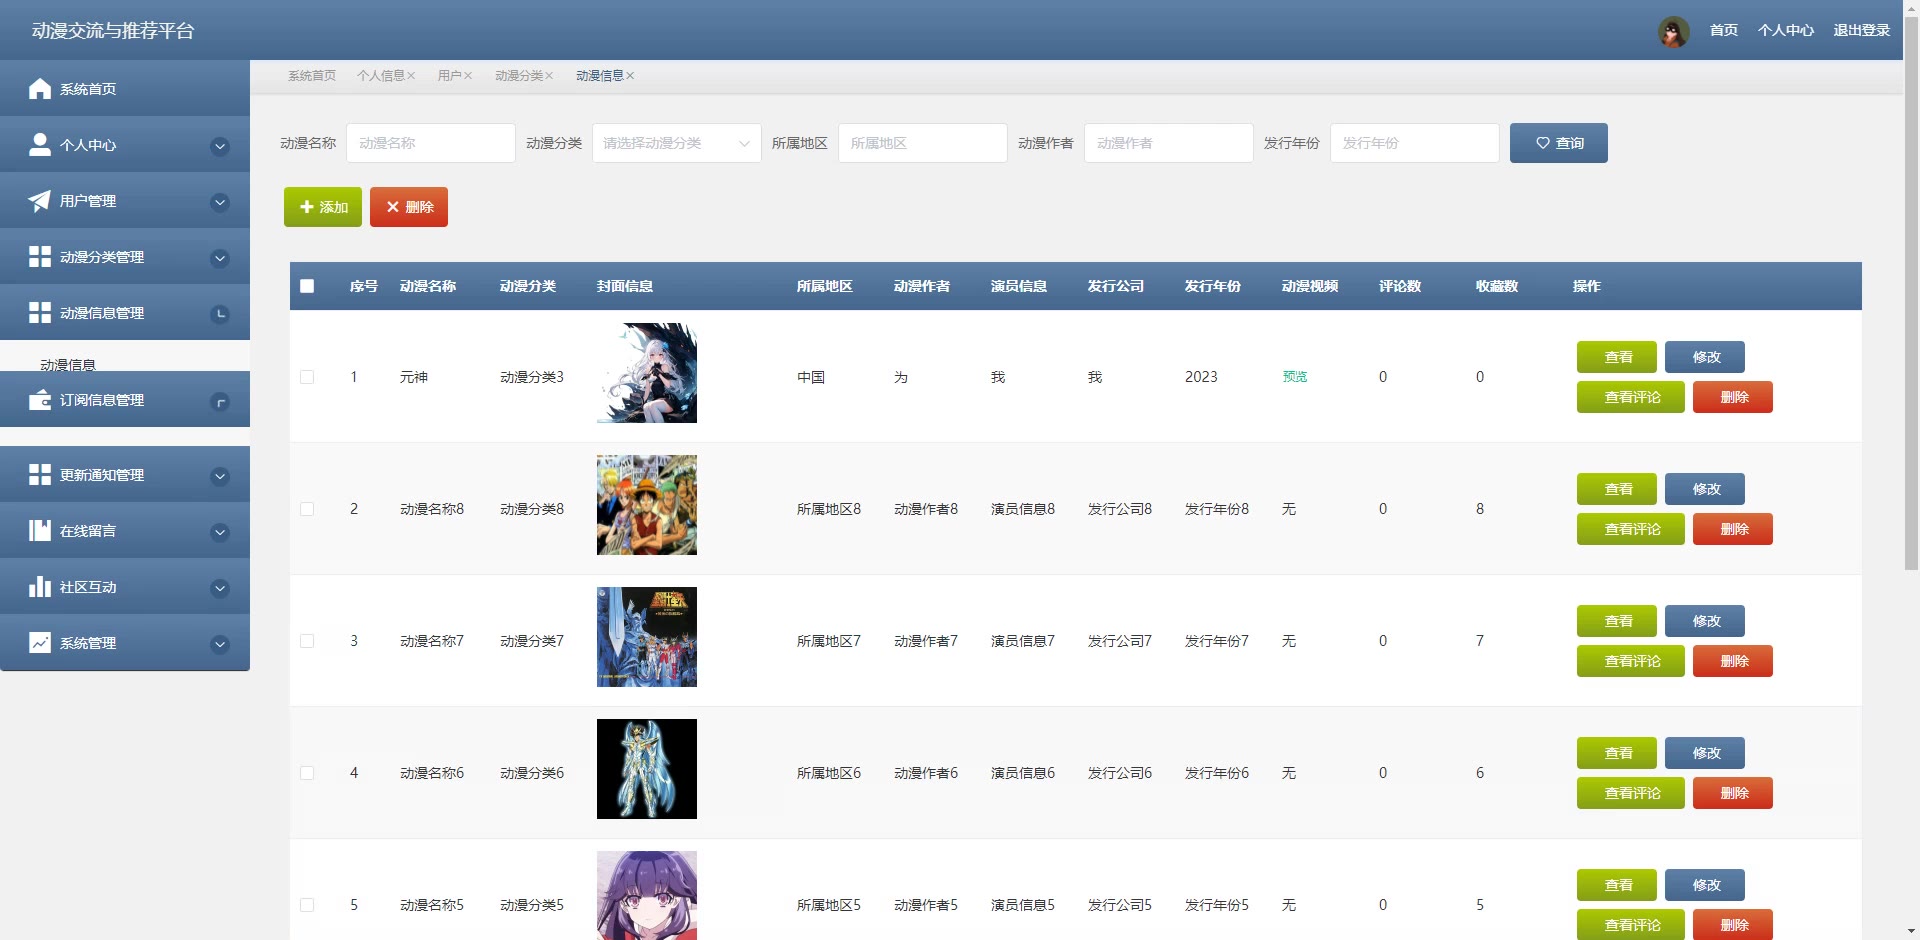Viewport: 1920px width, 940px height.
Task: Click the green 添加 button
Action: (323, 207)
